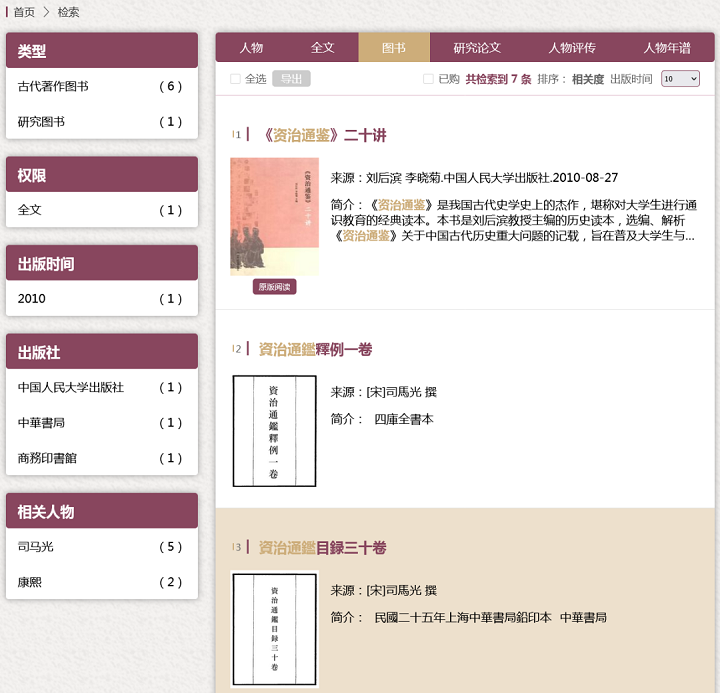This screenshot has height=693, width=720.
Task: Open the 研究论文 tab
Action: [477, 47]
